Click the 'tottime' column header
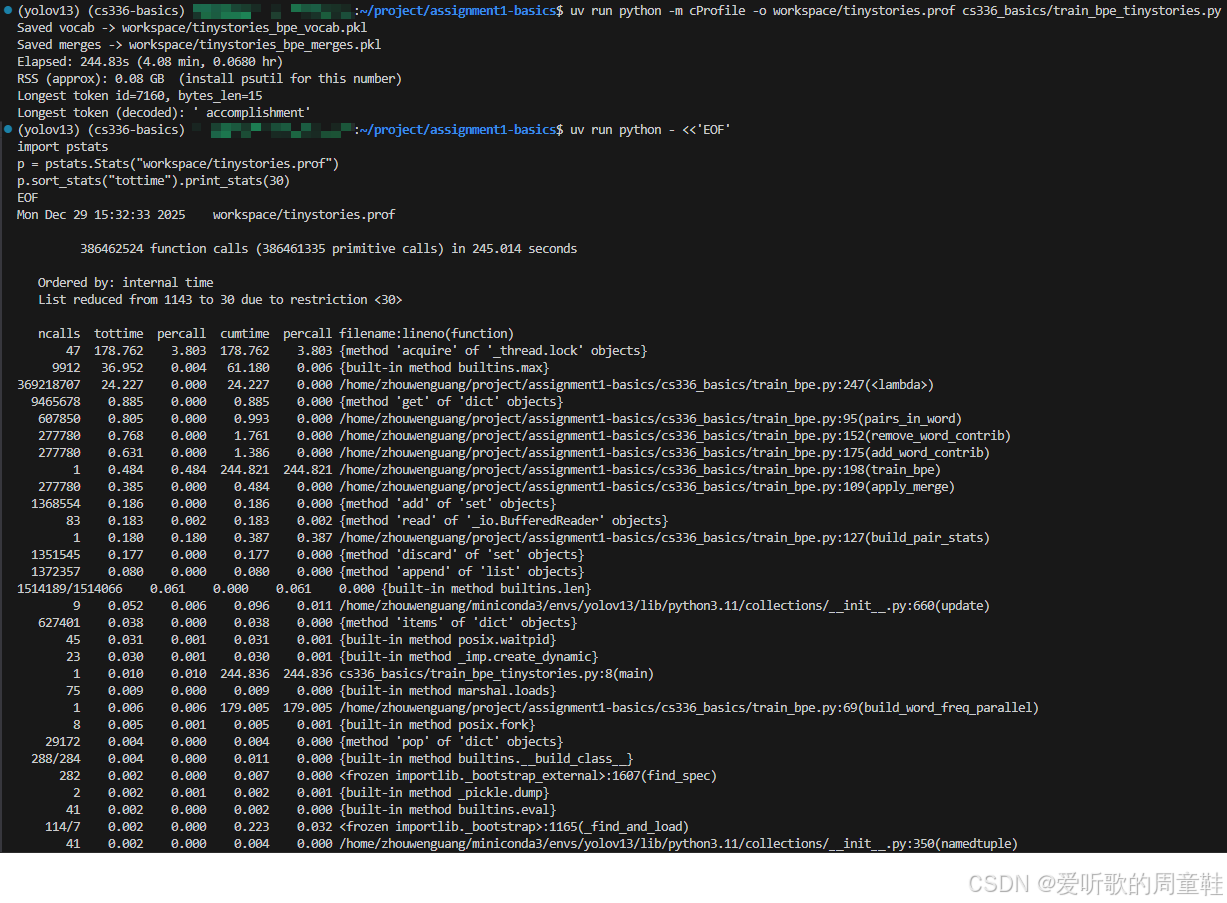 pyautogui.click(x=119, y=334)
